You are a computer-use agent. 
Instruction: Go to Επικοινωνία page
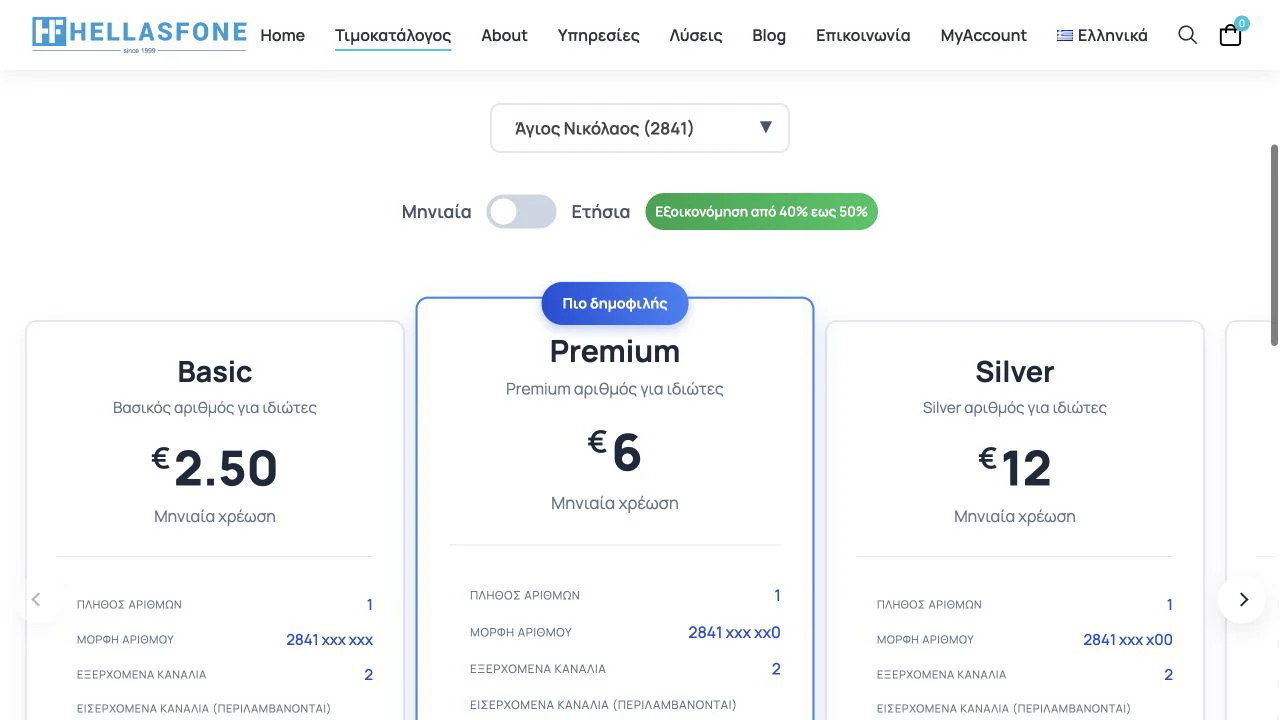point(863,35)
